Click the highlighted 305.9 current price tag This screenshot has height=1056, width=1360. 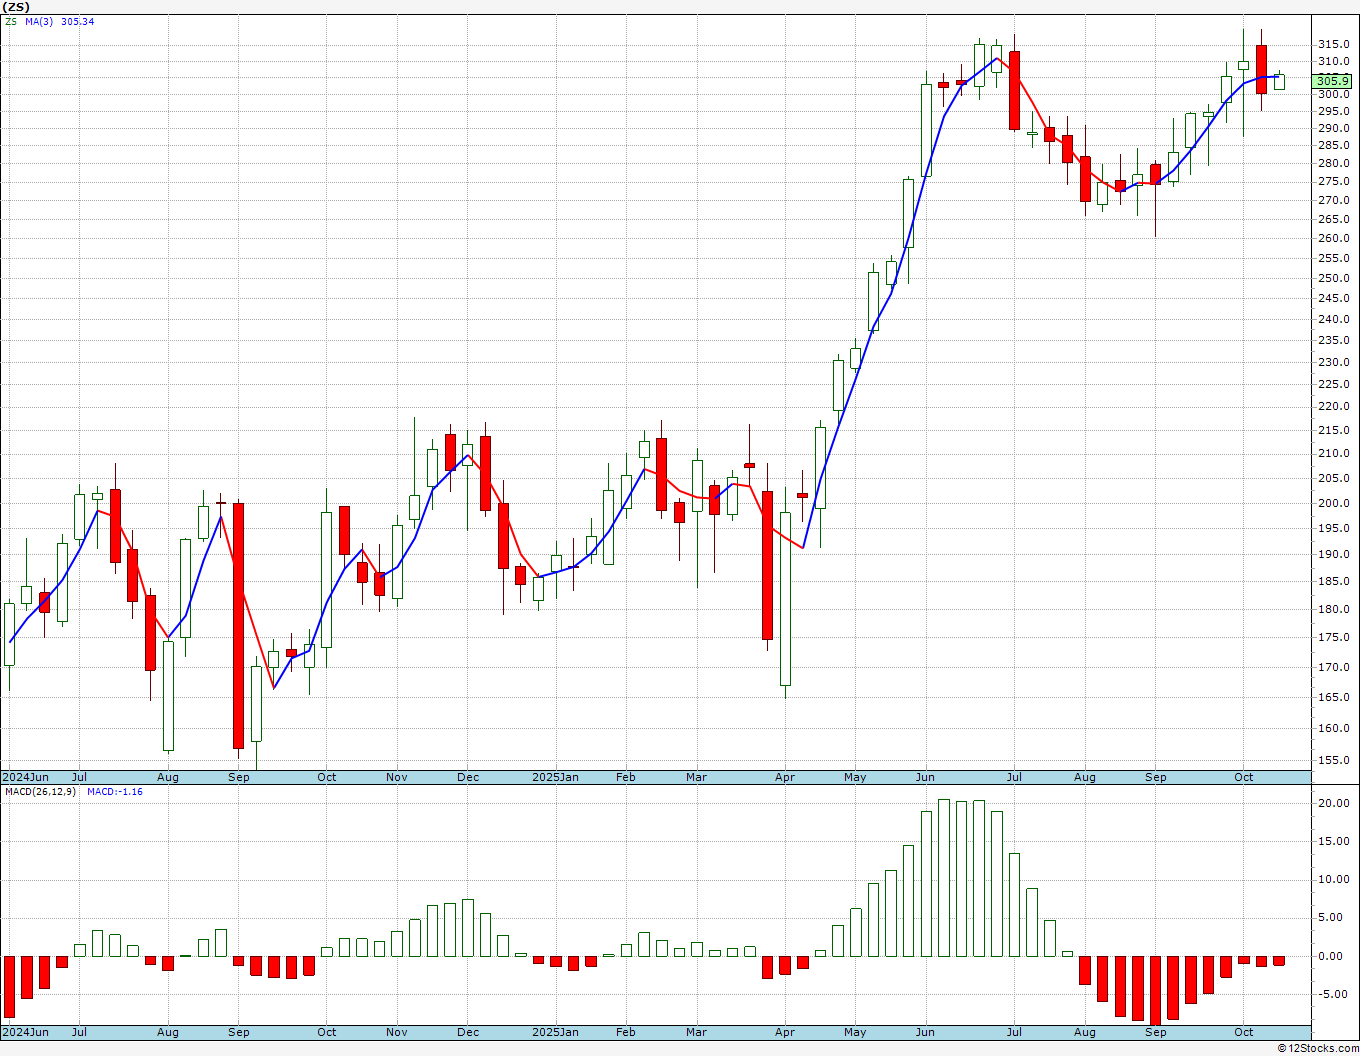pos(1333,81)
